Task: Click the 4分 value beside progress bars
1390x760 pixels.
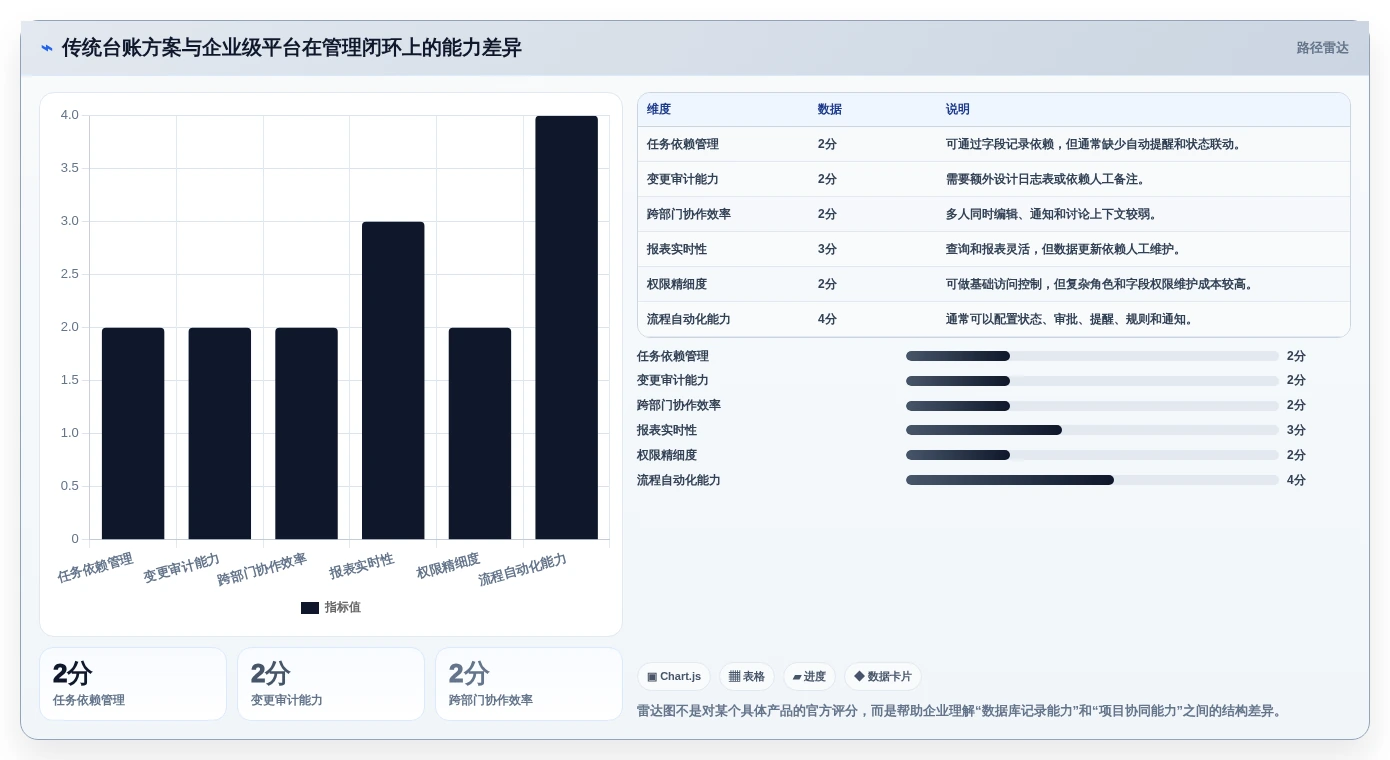Action: click(1296, 480)
